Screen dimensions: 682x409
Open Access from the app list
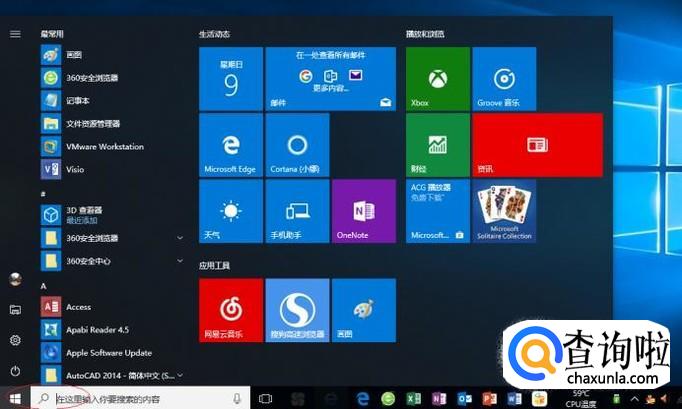tap(111, 307)
